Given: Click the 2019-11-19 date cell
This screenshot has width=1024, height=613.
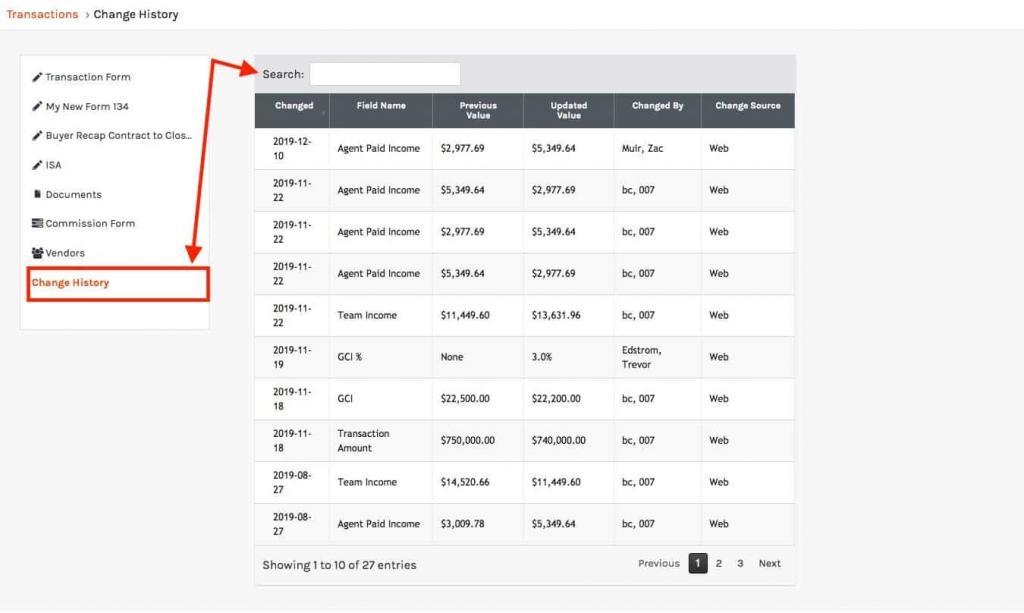Looking at the screenshot, I should click(292, 357).
